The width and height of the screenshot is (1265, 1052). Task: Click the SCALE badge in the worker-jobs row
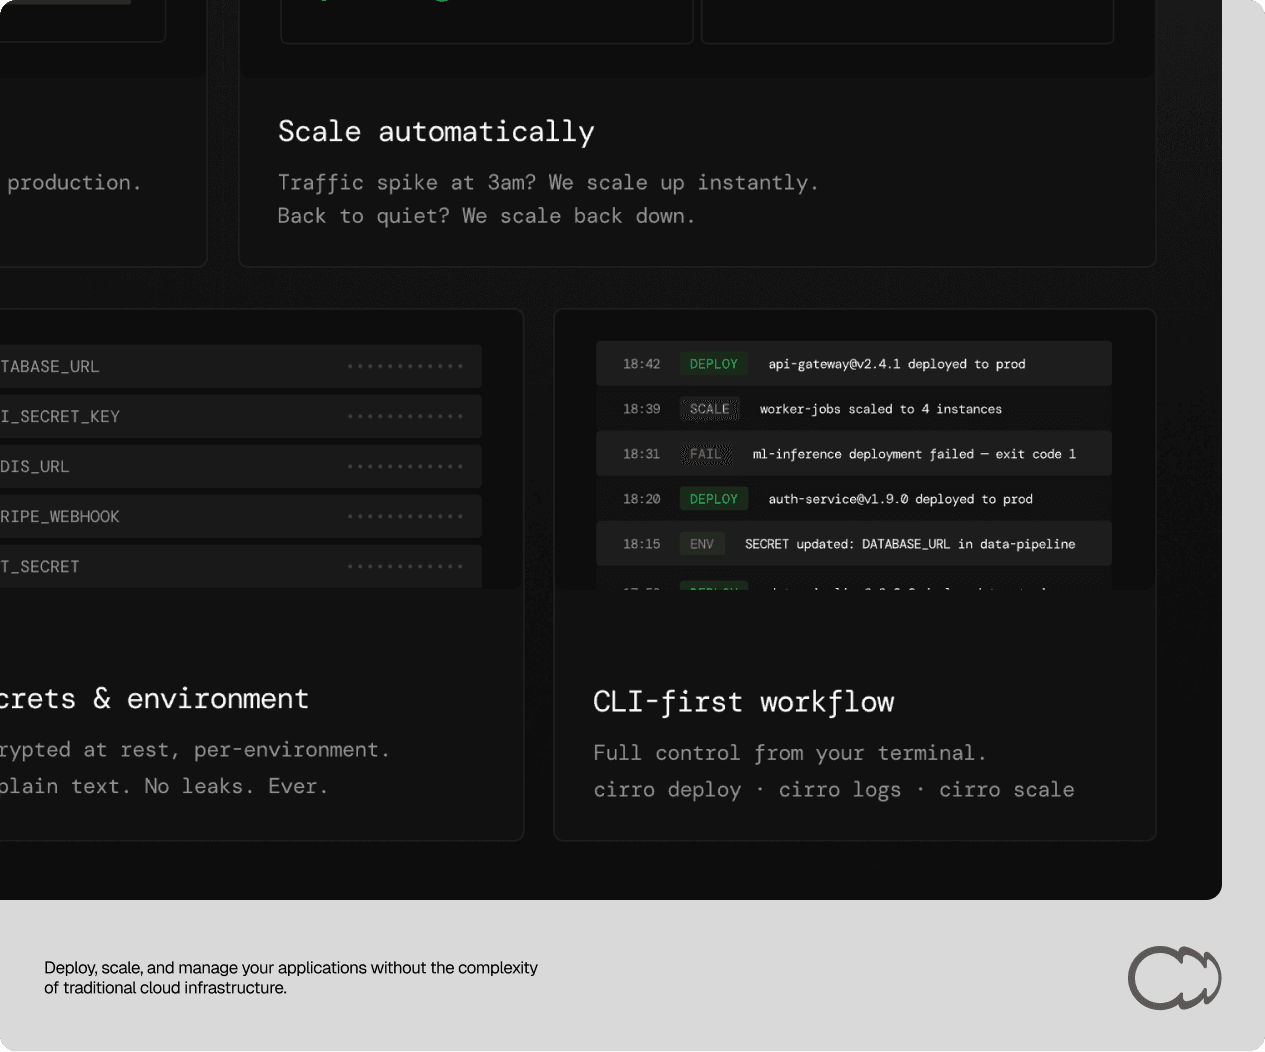point(709,409)
